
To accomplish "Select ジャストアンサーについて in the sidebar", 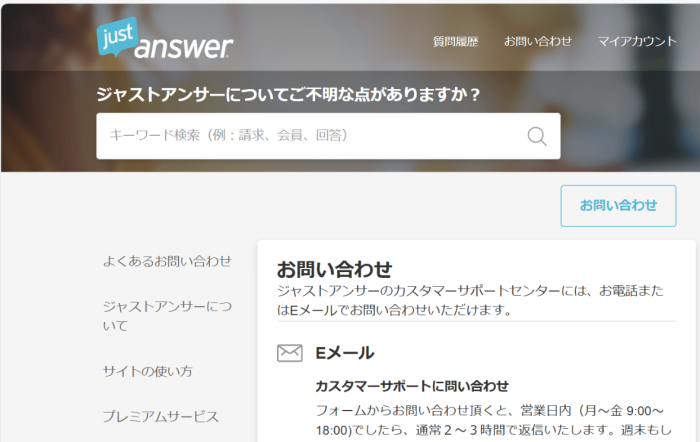I will click(167, 316).
